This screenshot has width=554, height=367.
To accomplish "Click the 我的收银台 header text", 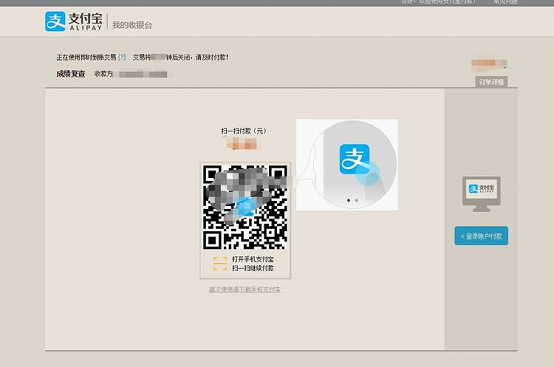I will [132, 25].
